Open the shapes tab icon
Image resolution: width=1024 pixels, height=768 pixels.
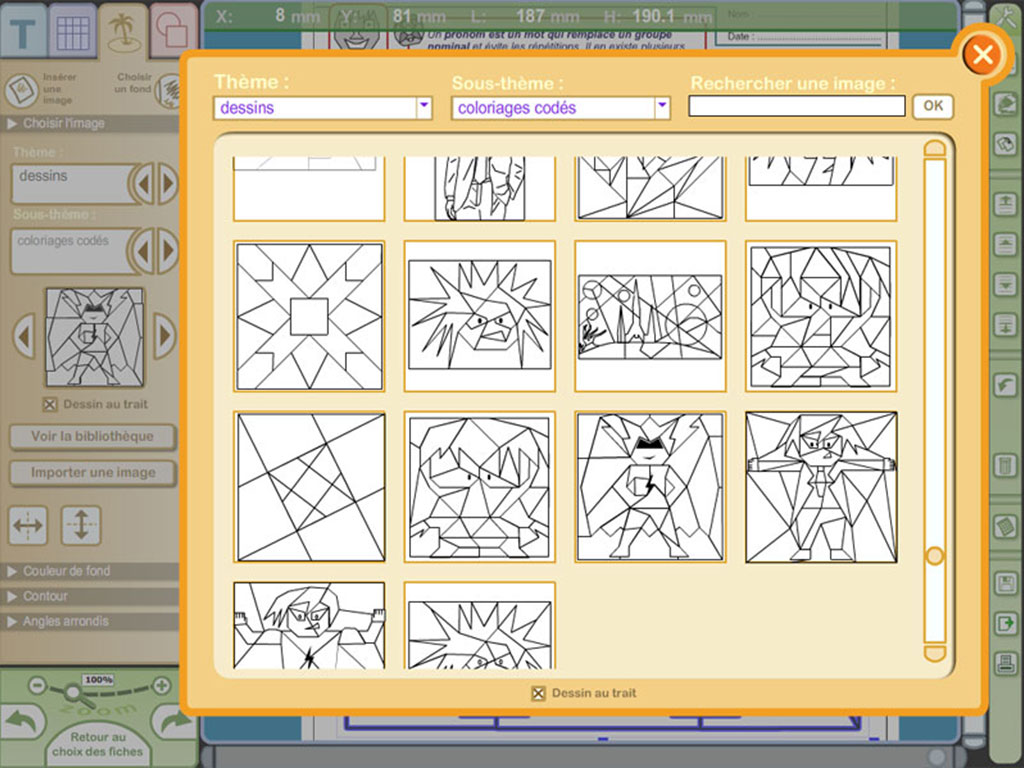pos(172,30)
